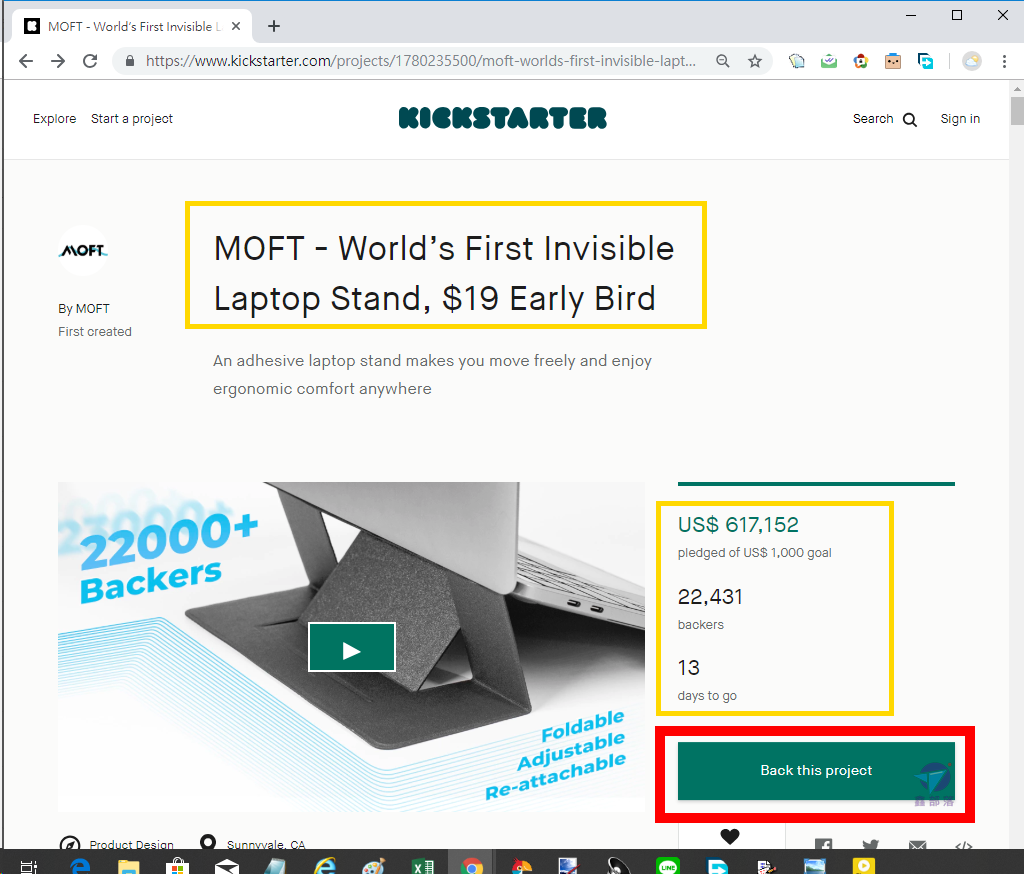1024x874 pixels.
Task: Open the Explore menu link
Action: (54, 119)
